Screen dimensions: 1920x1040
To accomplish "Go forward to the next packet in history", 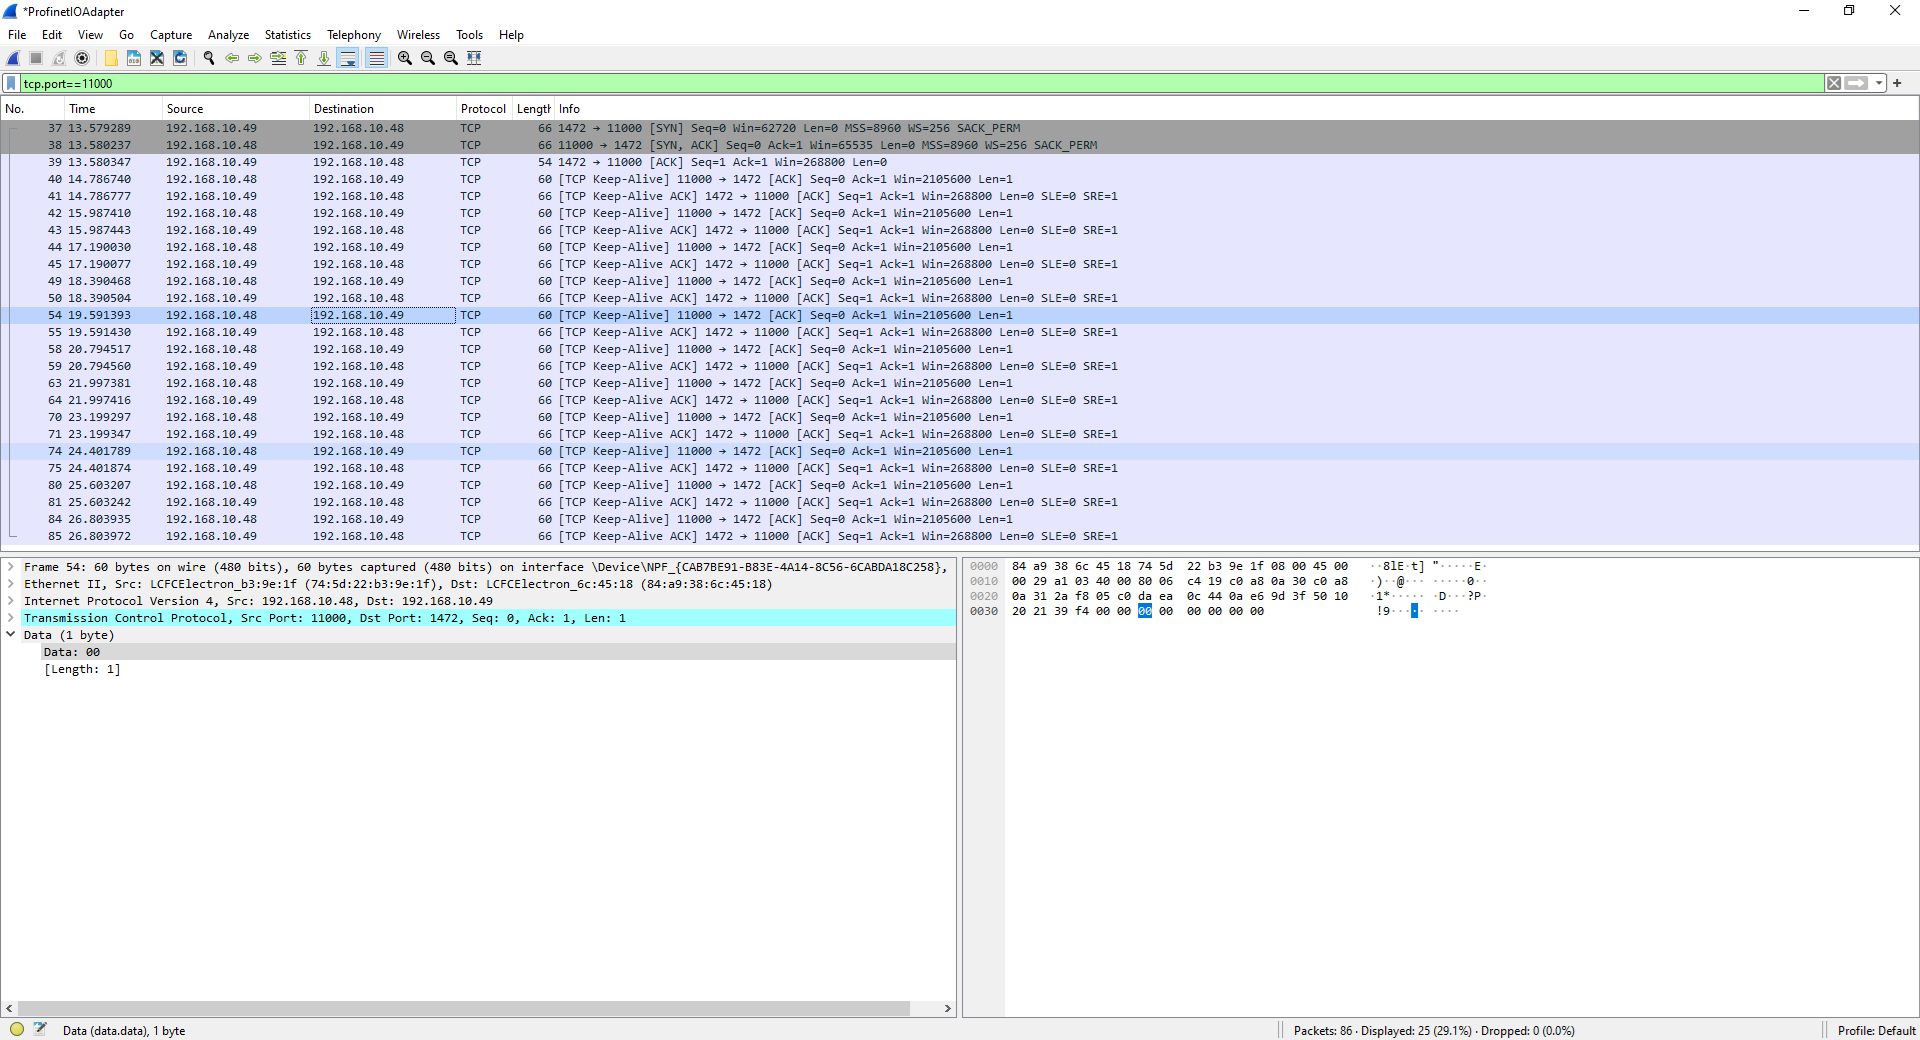I will point(255,58).
